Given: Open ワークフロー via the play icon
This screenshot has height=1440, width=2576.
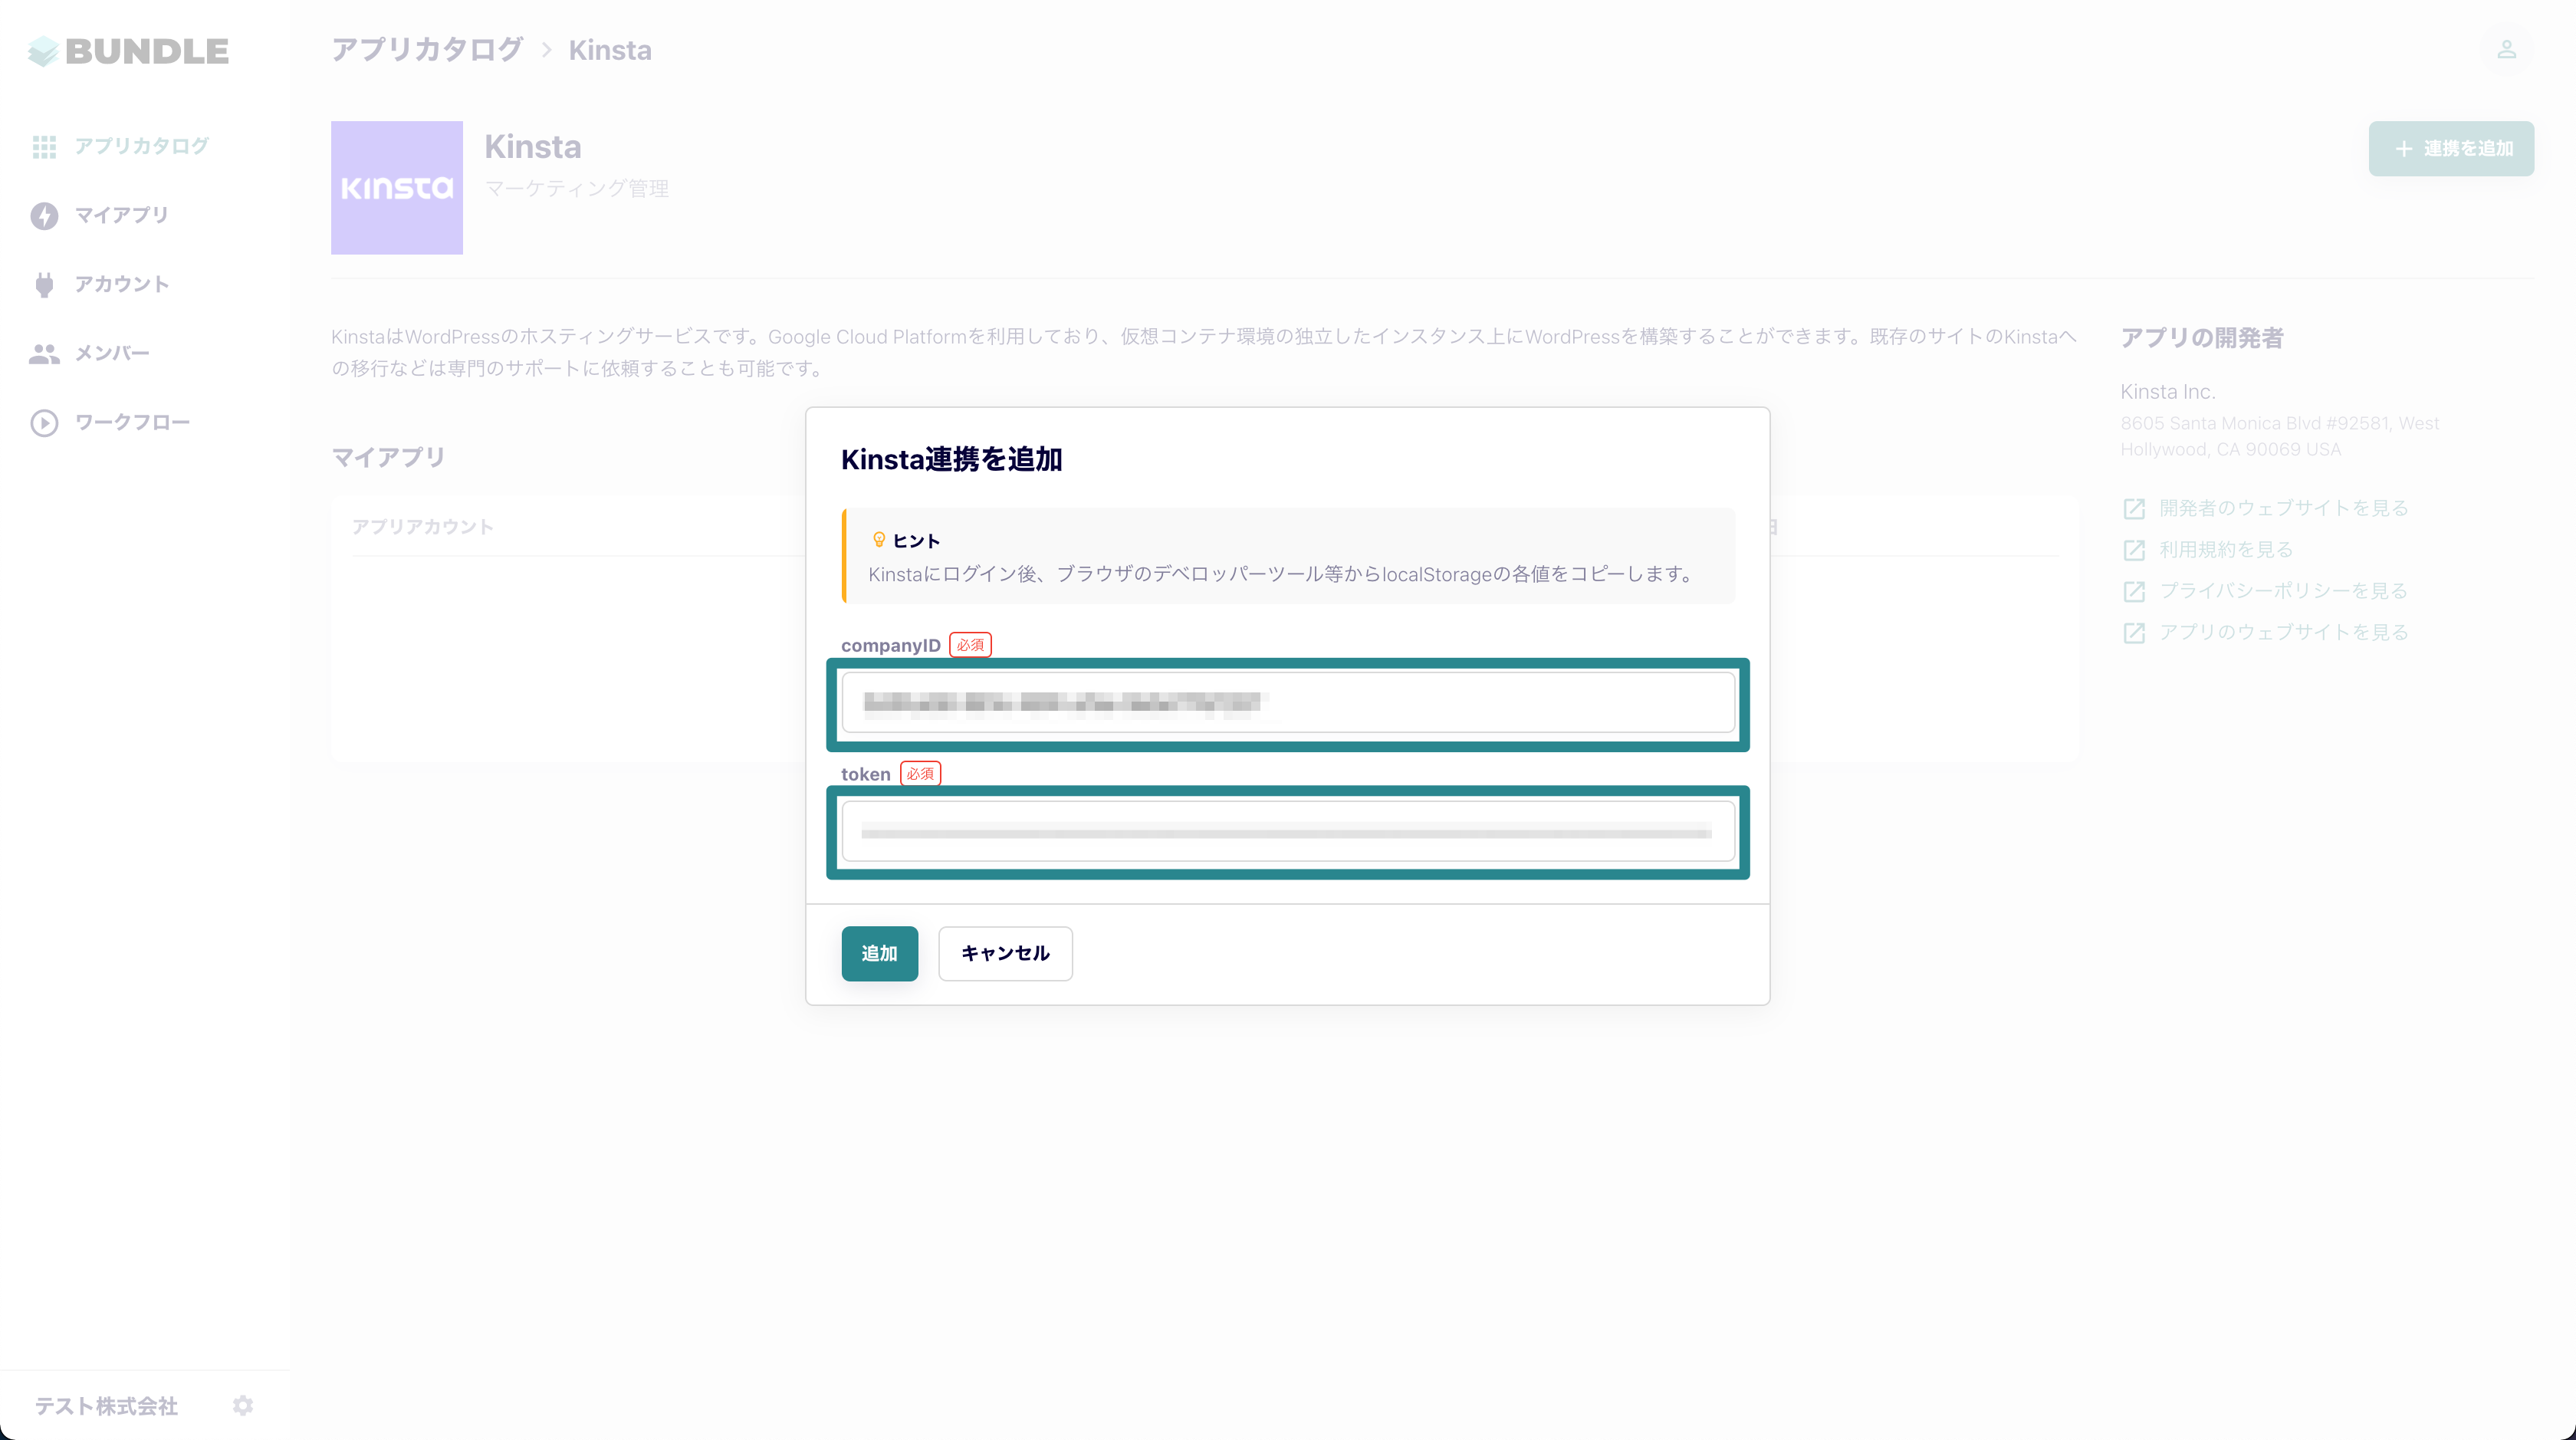Looking at the screenshot, I should tap(44, 422).
